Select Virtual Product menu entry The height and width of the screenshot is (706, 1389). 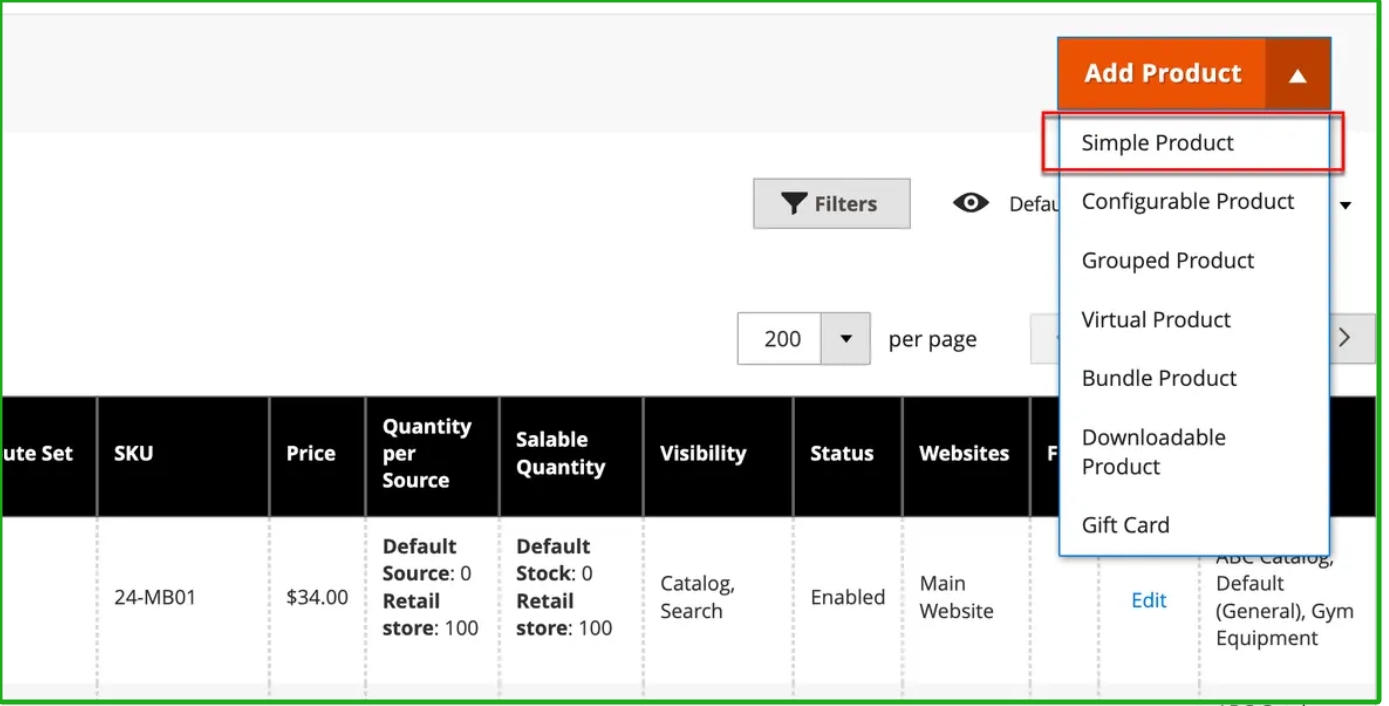(x=1155, y=320)
